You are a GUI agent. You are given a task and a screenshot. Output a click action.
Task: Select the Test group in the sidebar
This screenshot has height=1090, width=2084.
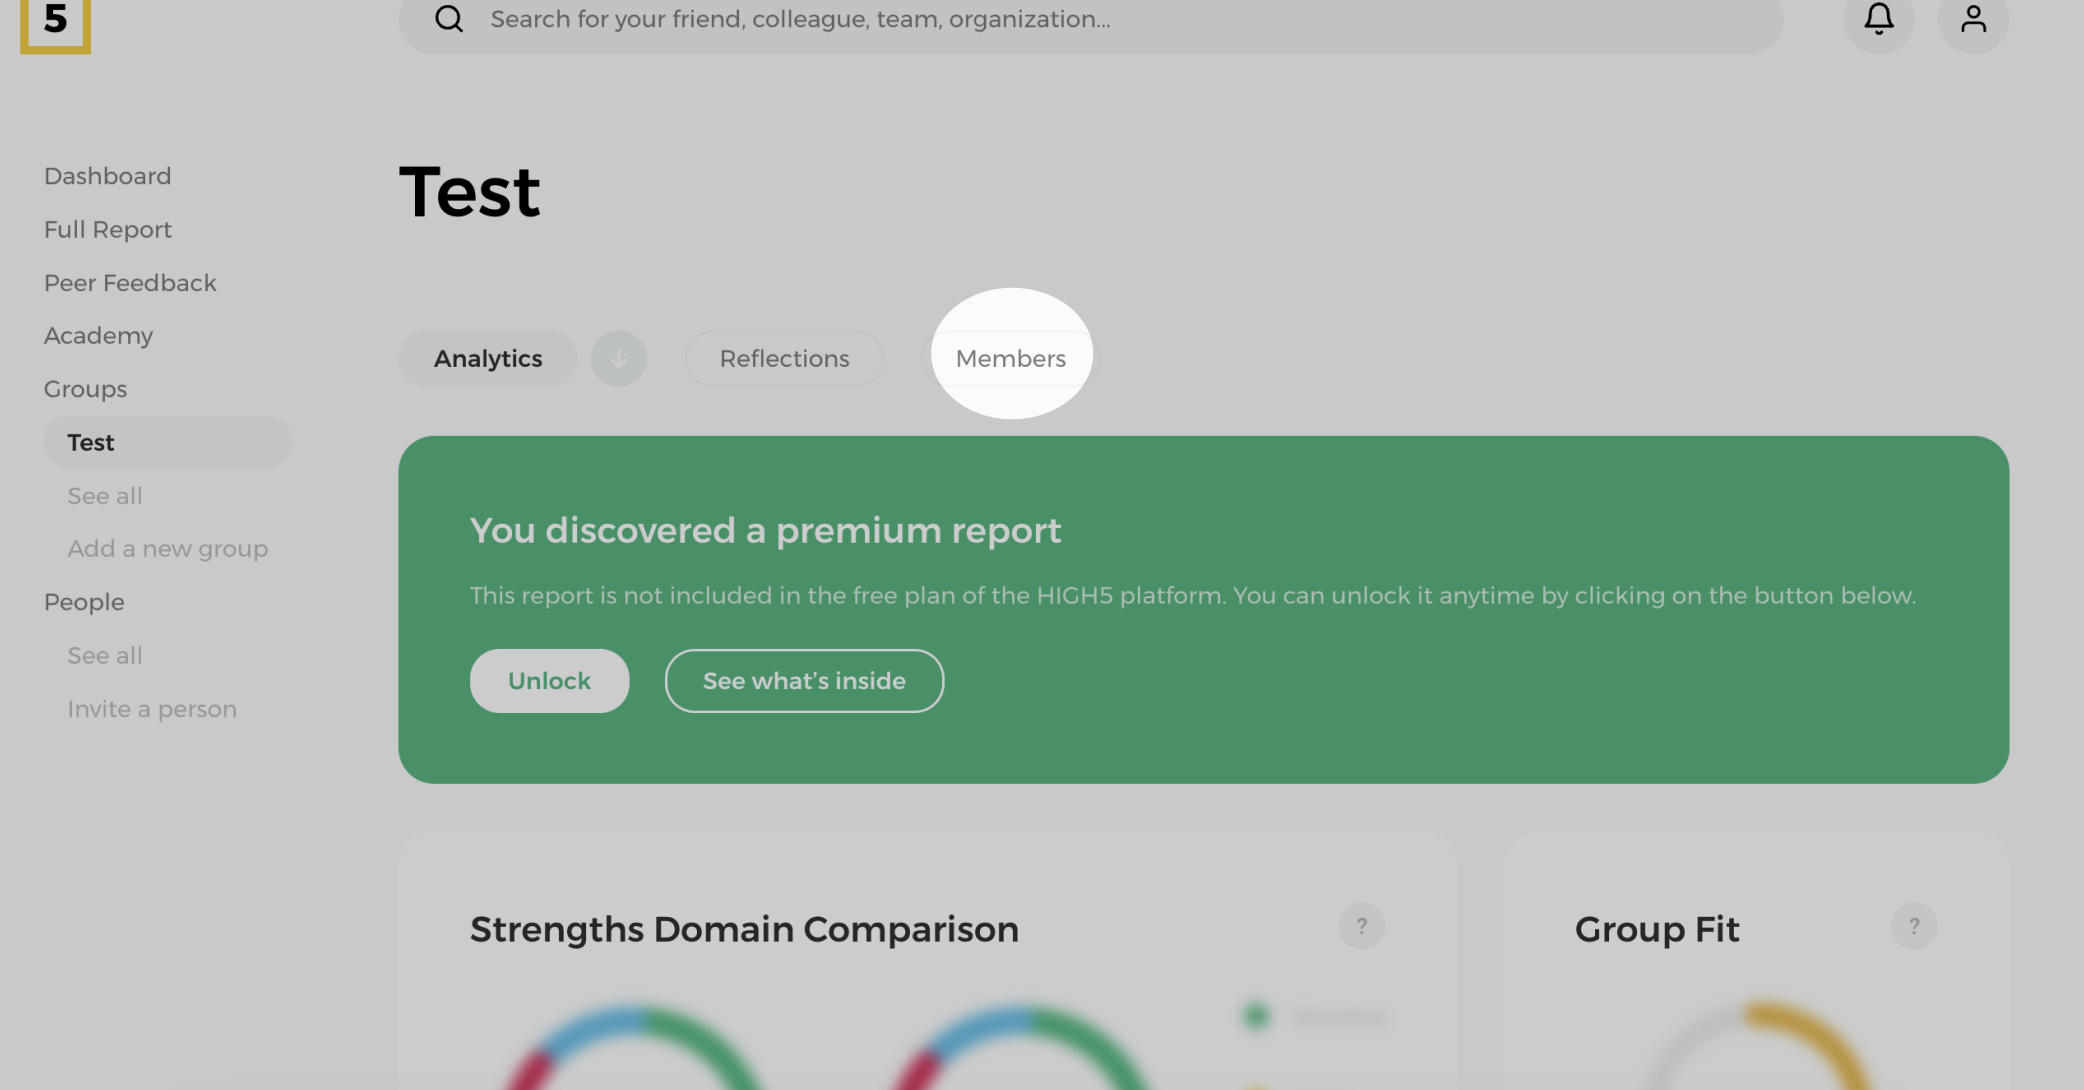pyautogui.click(x=91, y=442)
